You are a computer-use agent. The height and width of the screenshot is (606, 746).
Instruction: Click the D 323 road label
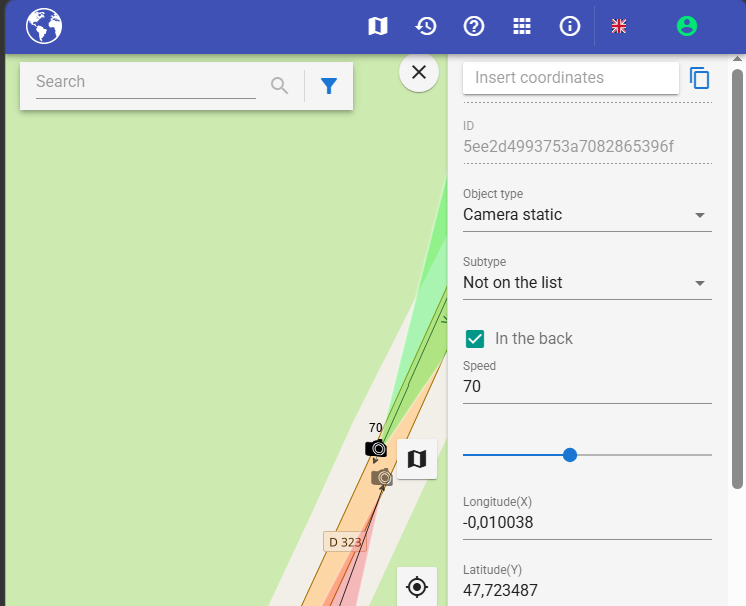coord(345,542)
